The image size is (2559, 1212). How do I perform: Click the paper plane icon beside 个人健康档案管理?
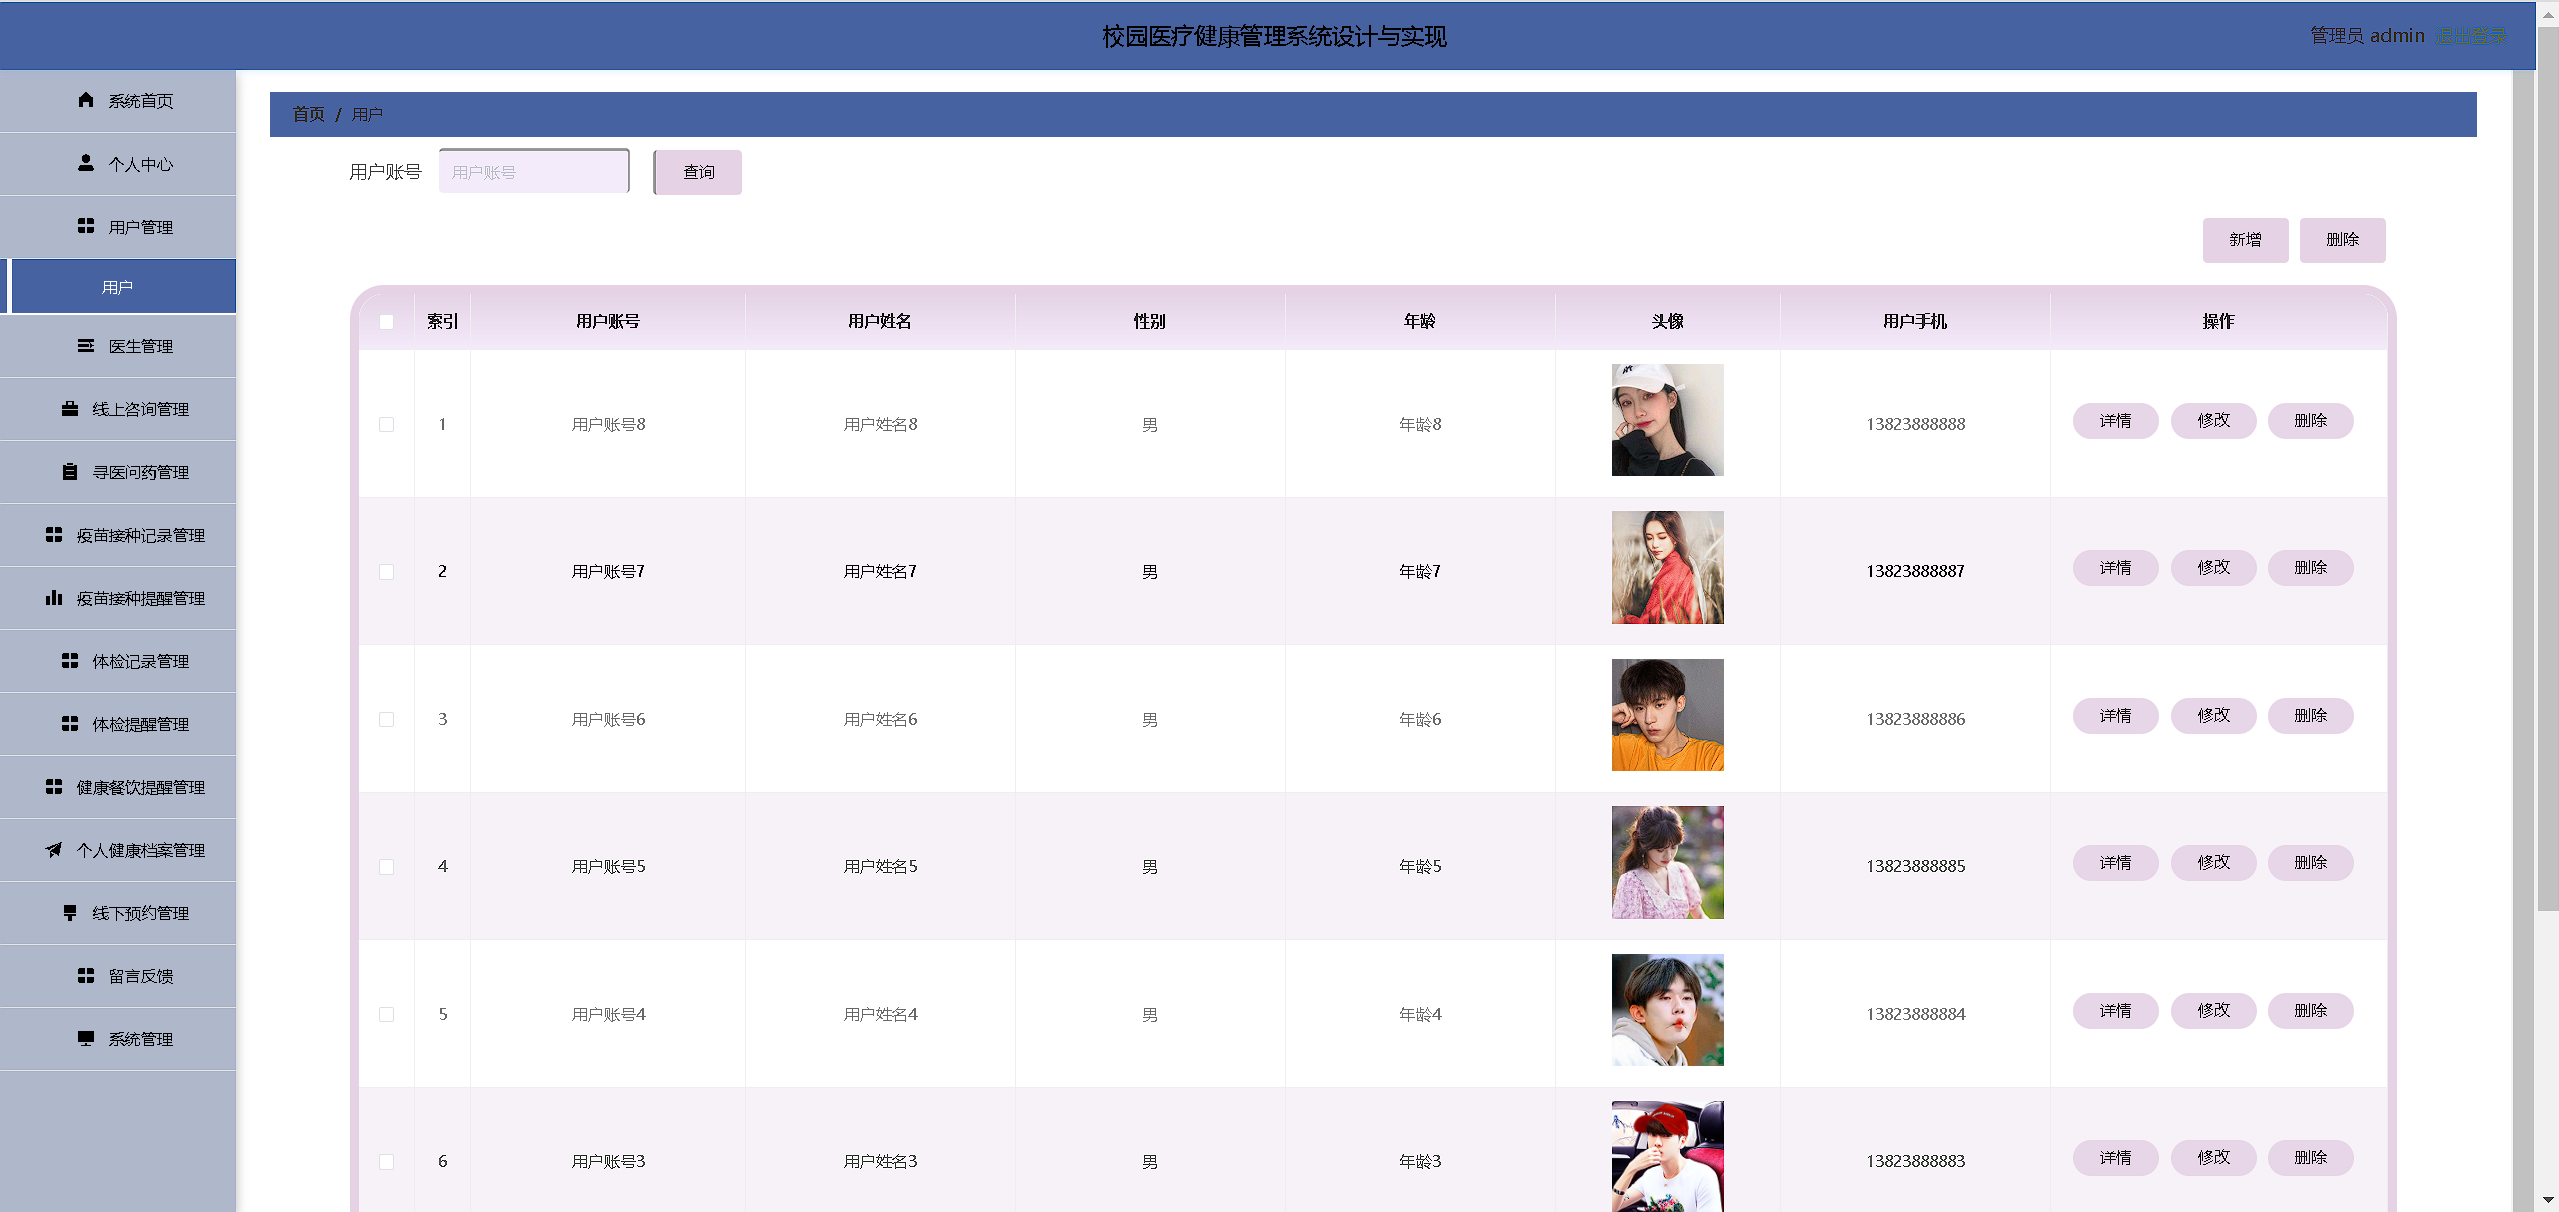click(x=54, y=850)
